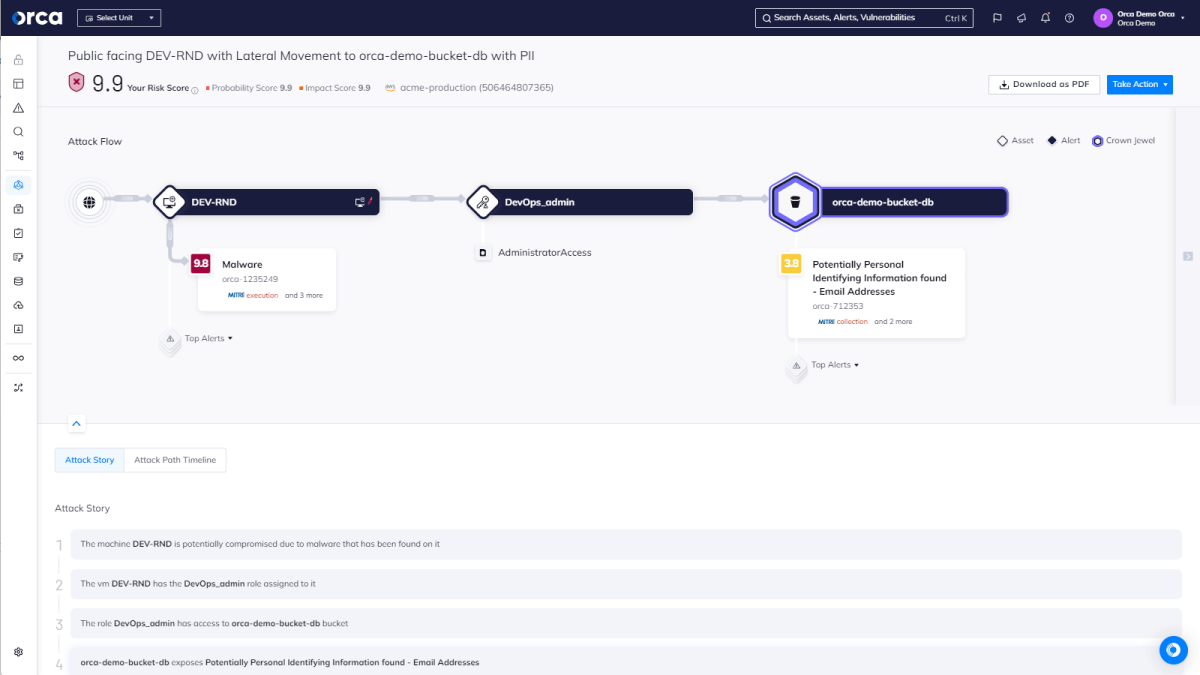Image resolution: width=1200 pixels, height=675 pixels.
Task: Click the Probability Score 9.9 label
Action: coord(249,88)
